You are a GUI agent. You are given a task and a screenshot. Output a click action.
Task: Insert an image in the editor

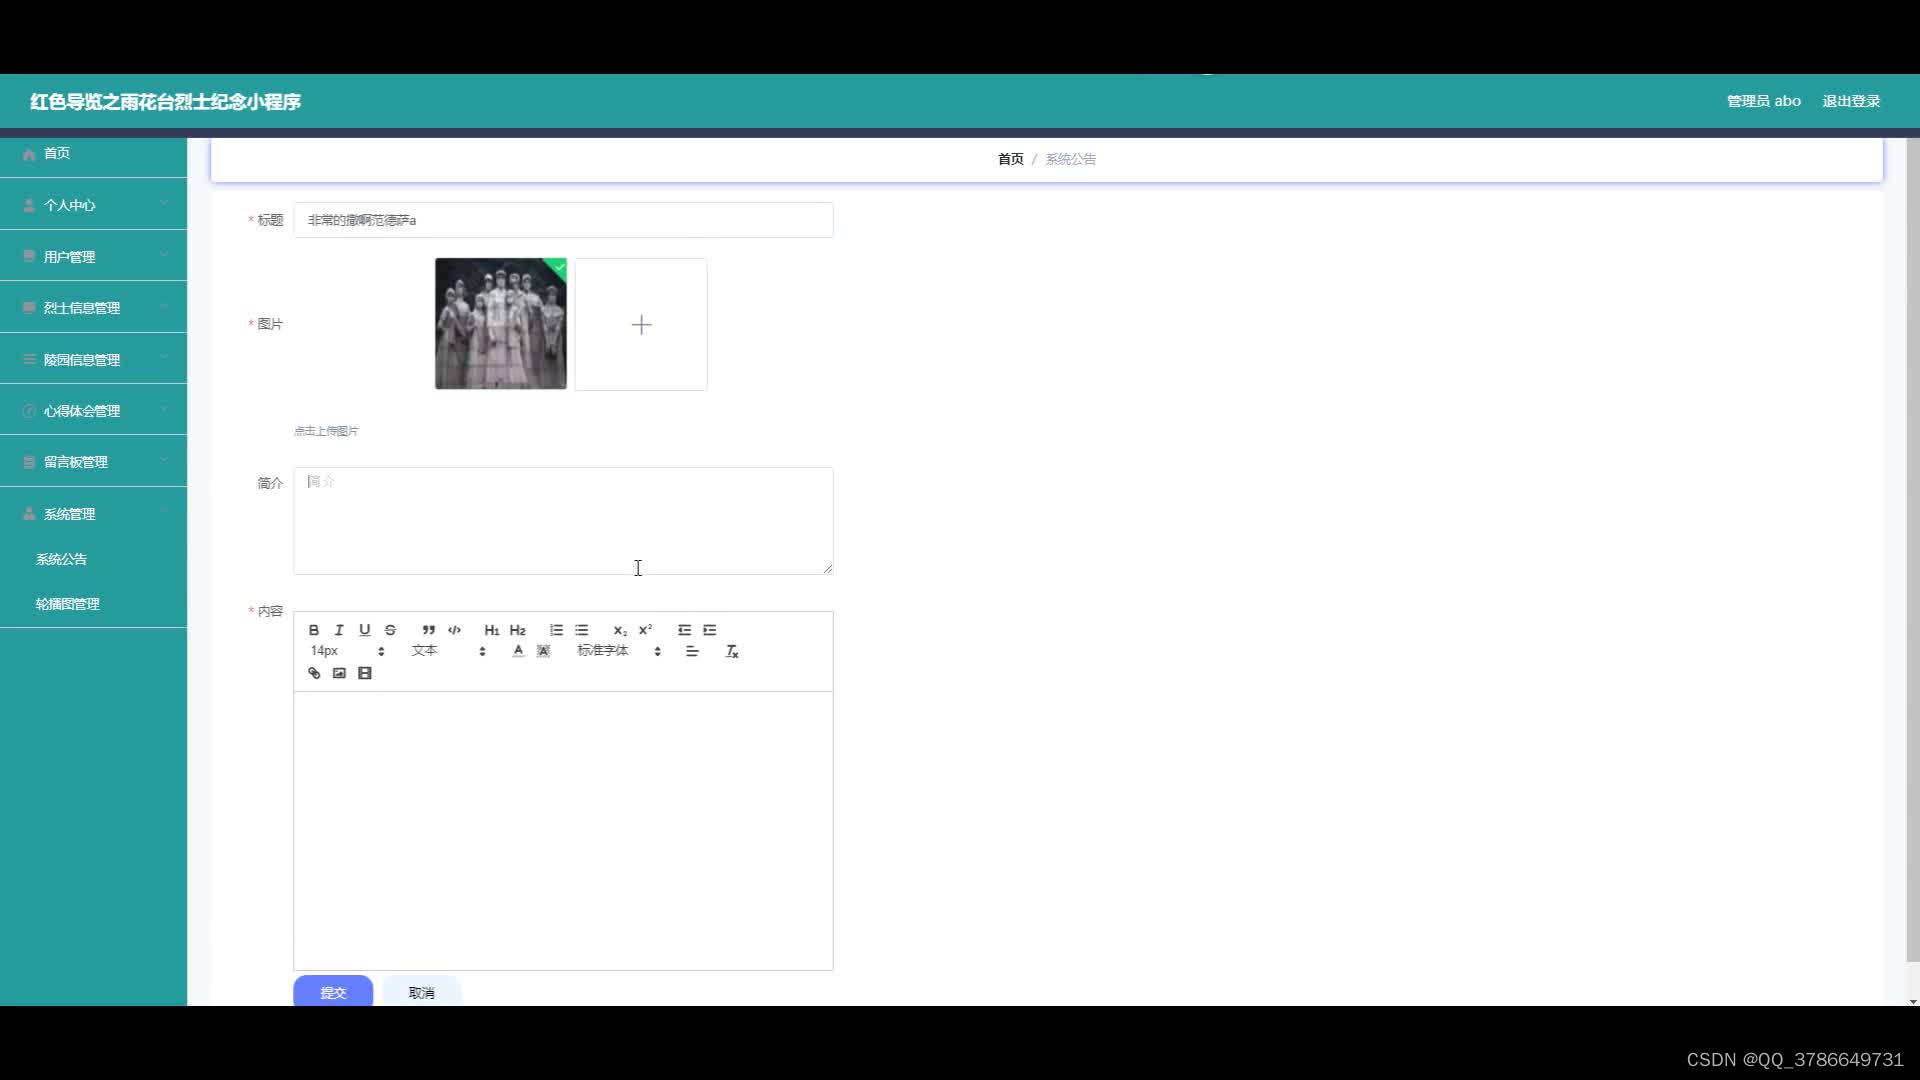339,673
